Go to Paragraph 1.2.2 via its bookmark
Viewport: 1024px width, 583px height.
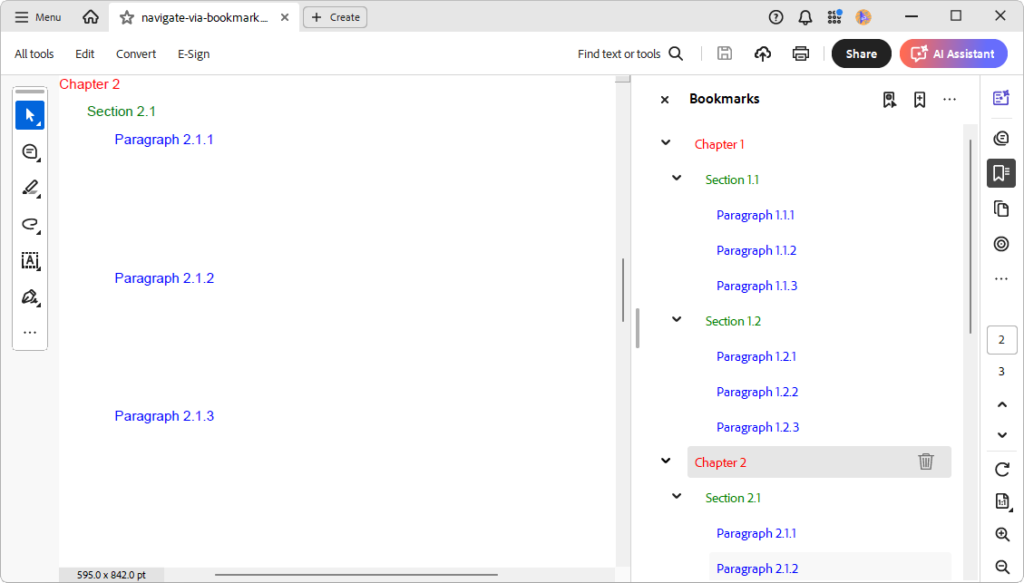click(757, 391)
